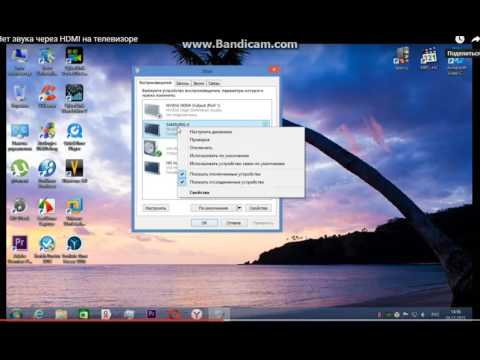
Task: Choose Проверка from the context menu
Action: (199, 140)
